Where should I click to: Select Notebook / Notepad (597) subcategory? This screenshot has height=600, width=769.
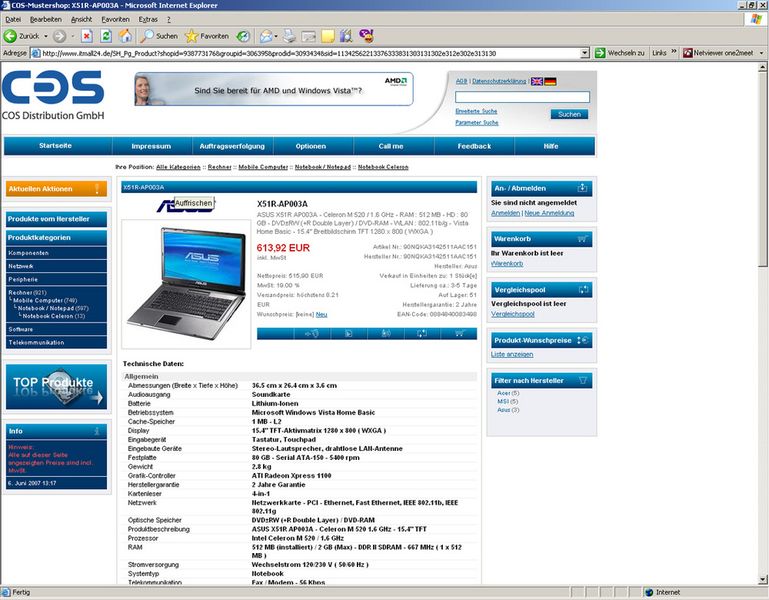(x=53, y=308)
